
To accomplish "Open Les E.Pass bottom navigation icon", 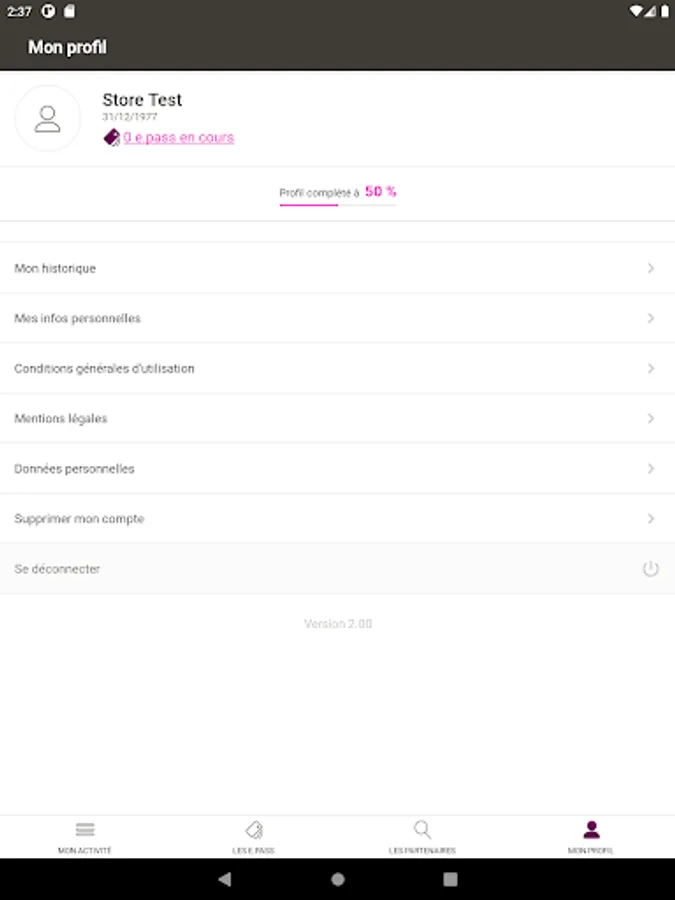I will [x=254, y=830].
